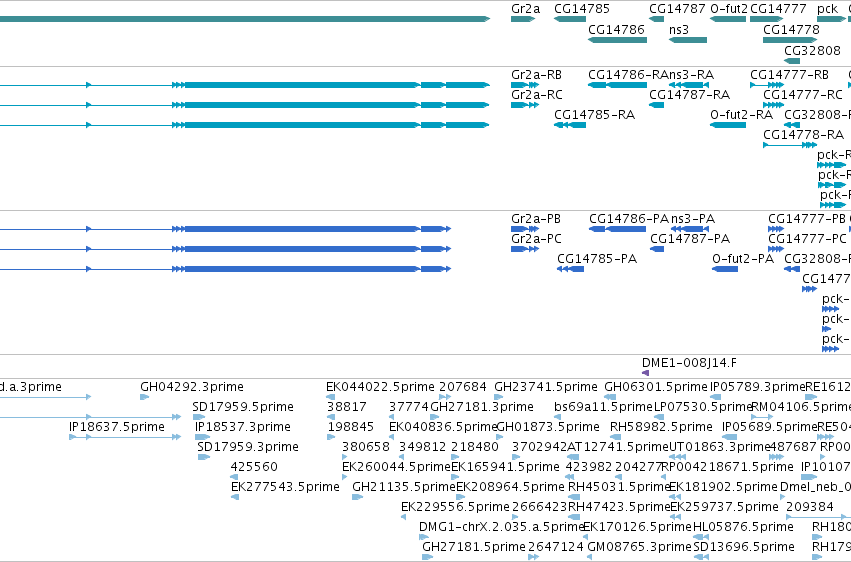
Task: Click the Gr2a-PC protein label
Action: pyautogui.click(x=536, y=239)
